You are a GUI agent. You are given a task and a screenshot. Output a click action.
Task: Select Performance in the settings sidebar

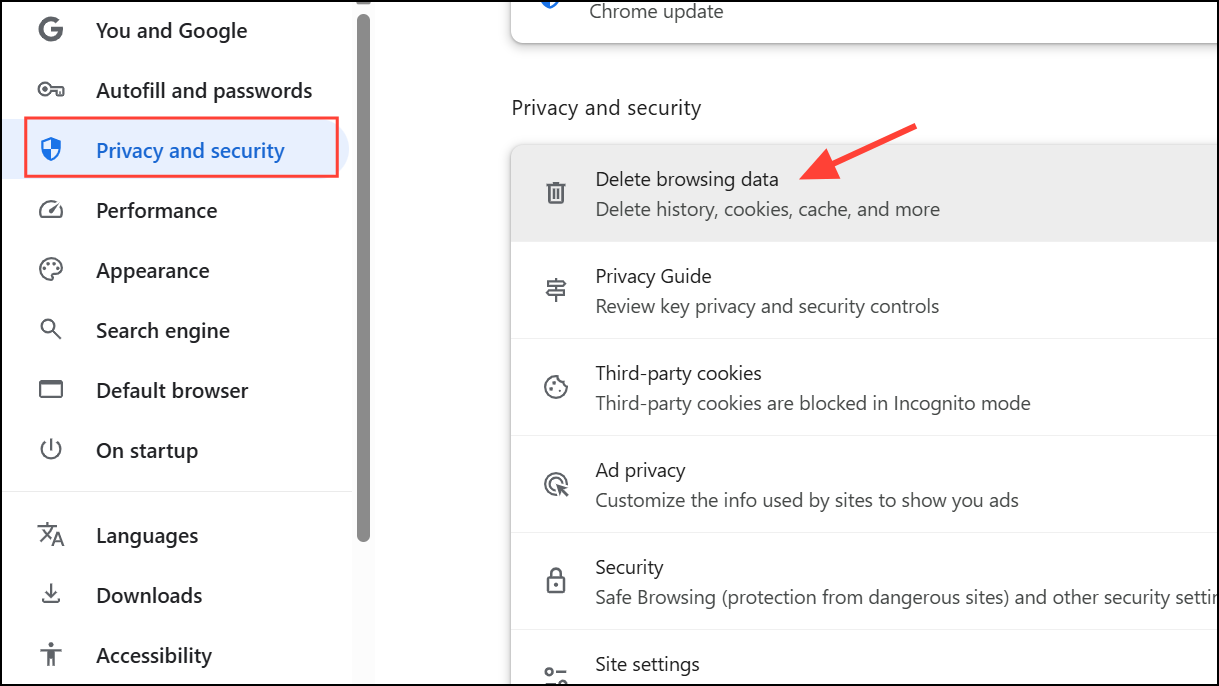coord(156,211)
